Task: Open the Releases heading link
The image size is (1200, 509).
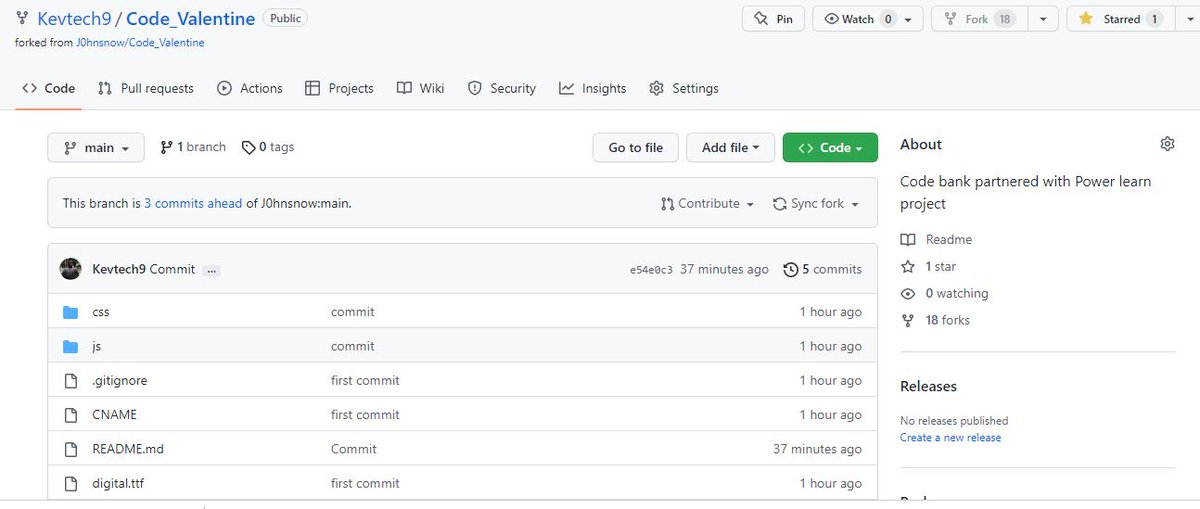Action: (x=928, y=386)
